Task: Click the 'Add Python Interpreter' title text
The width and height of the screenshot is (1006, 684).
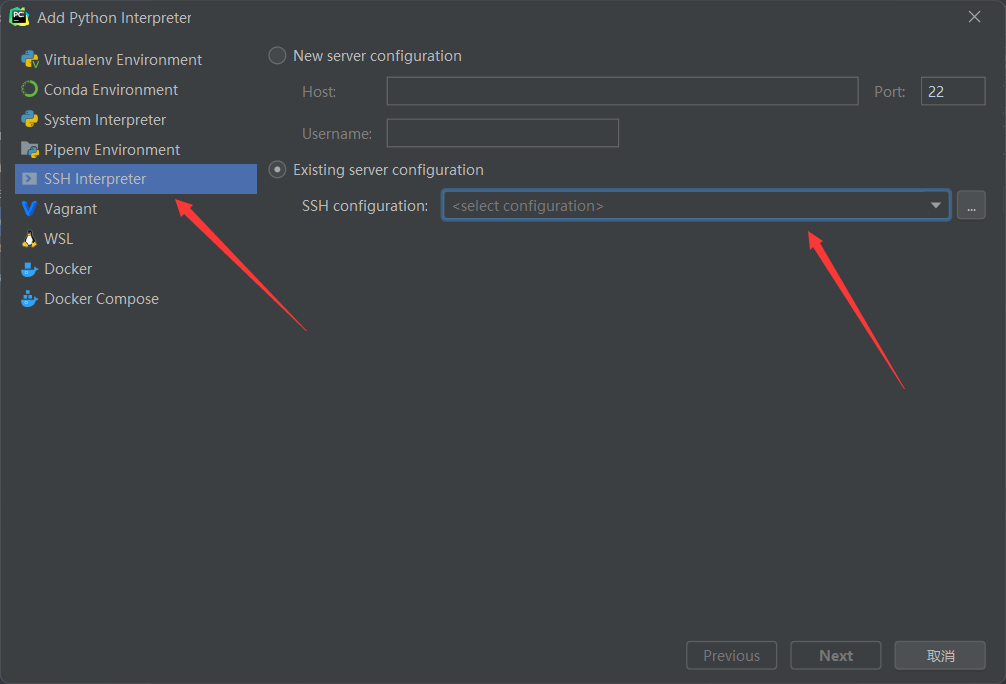Action: coord(114,18)
